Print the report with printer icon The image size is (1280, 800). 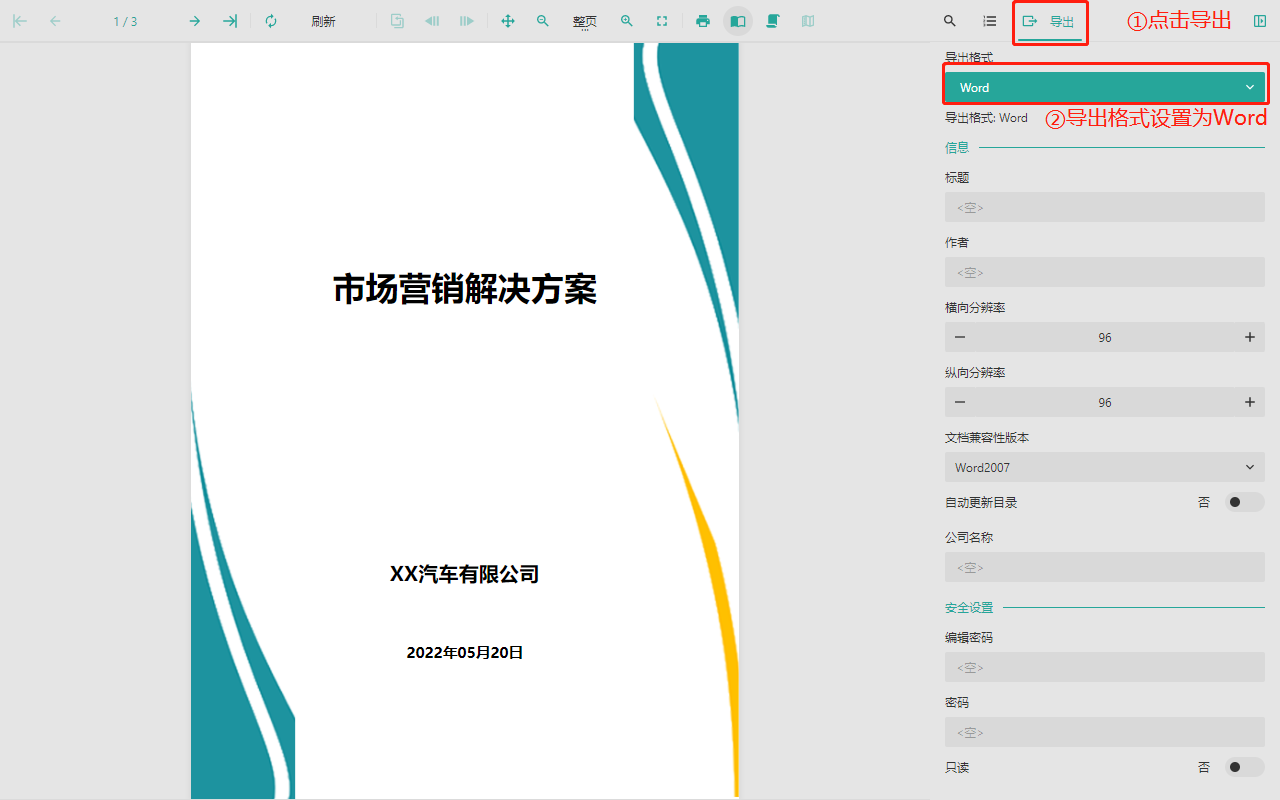703,21
